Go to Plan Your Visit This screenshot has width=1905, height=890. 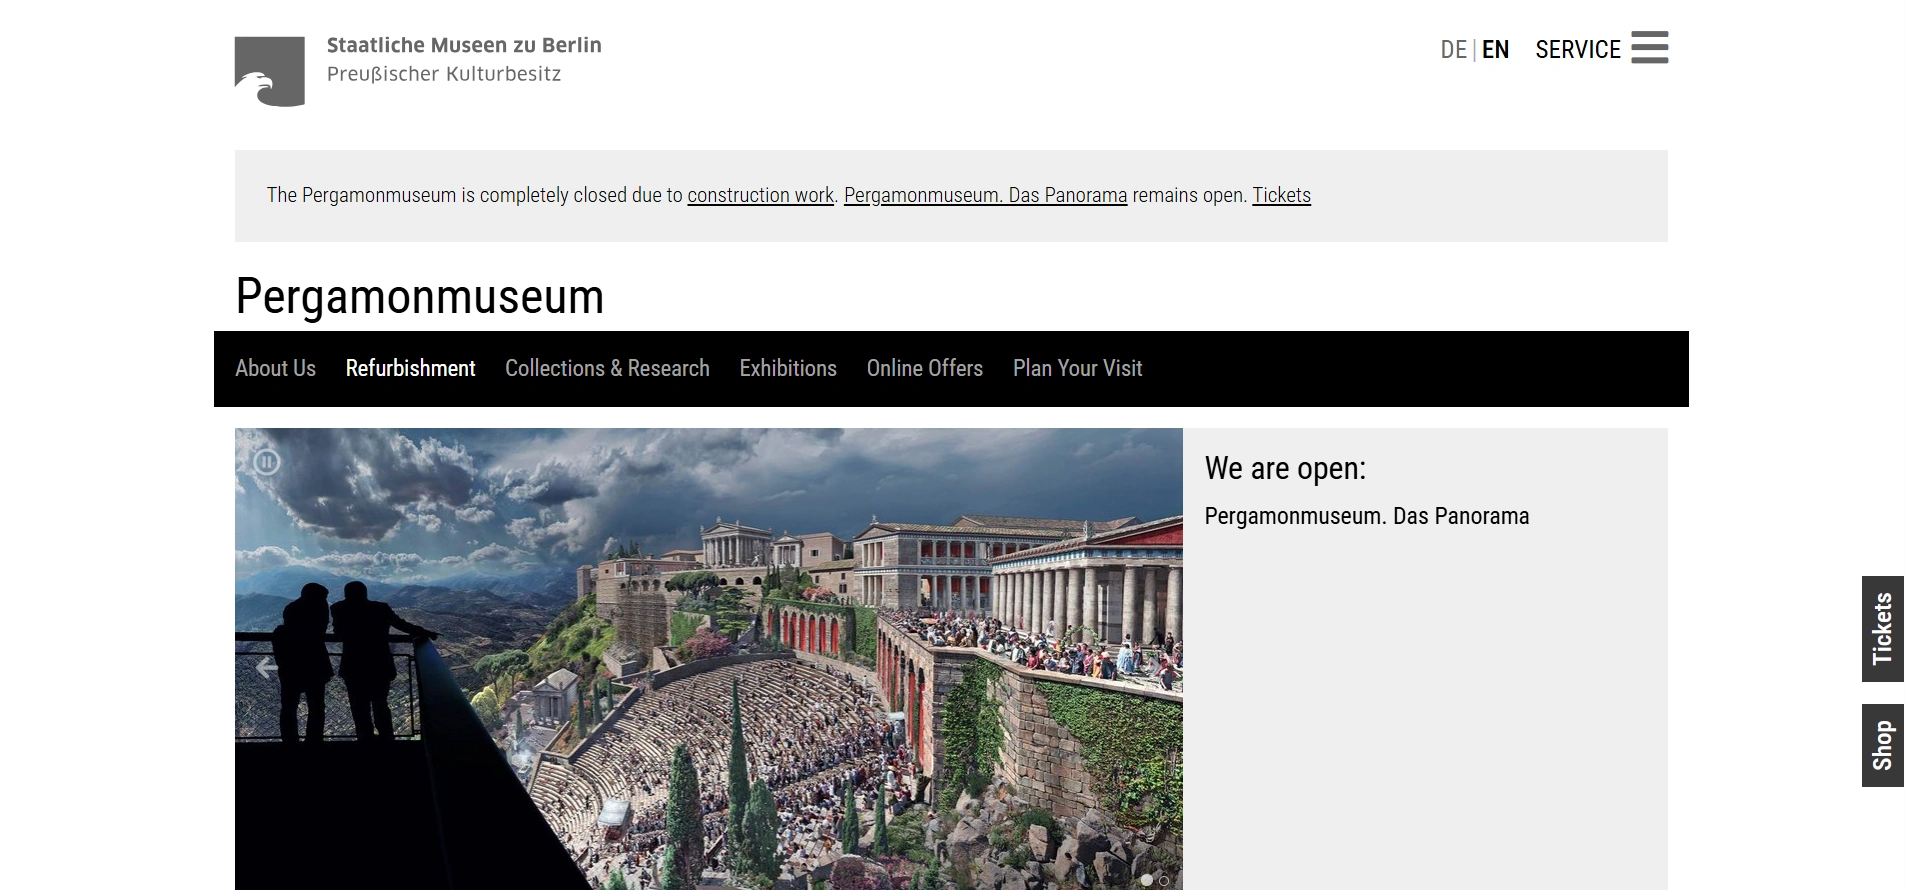point(1077,368)
